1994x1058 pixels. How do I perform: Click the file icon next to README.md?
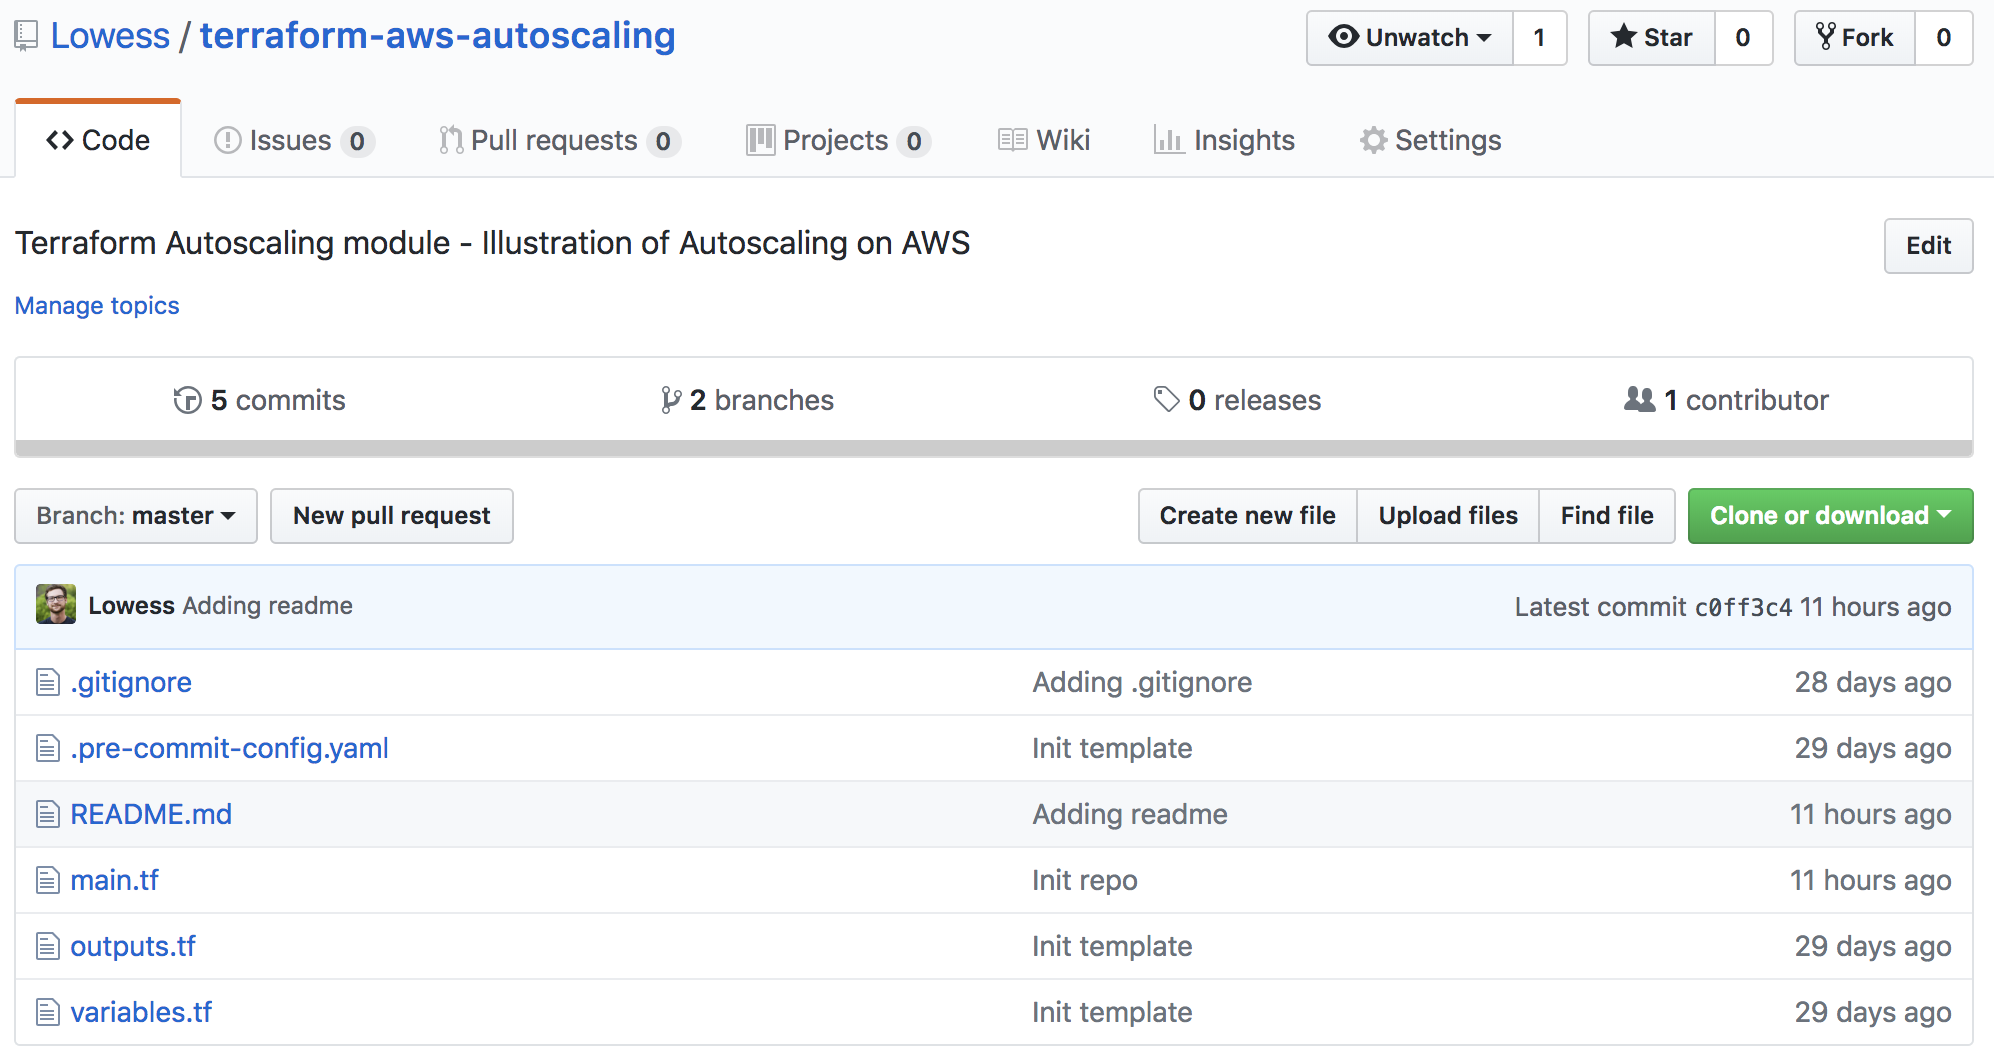48,814
